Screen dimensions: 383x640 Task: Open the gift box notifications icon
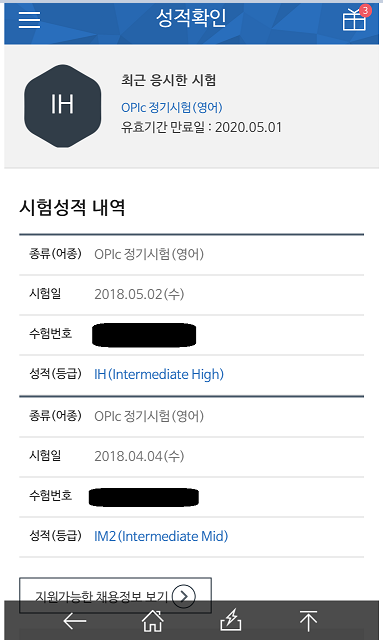tap(354, 20)
